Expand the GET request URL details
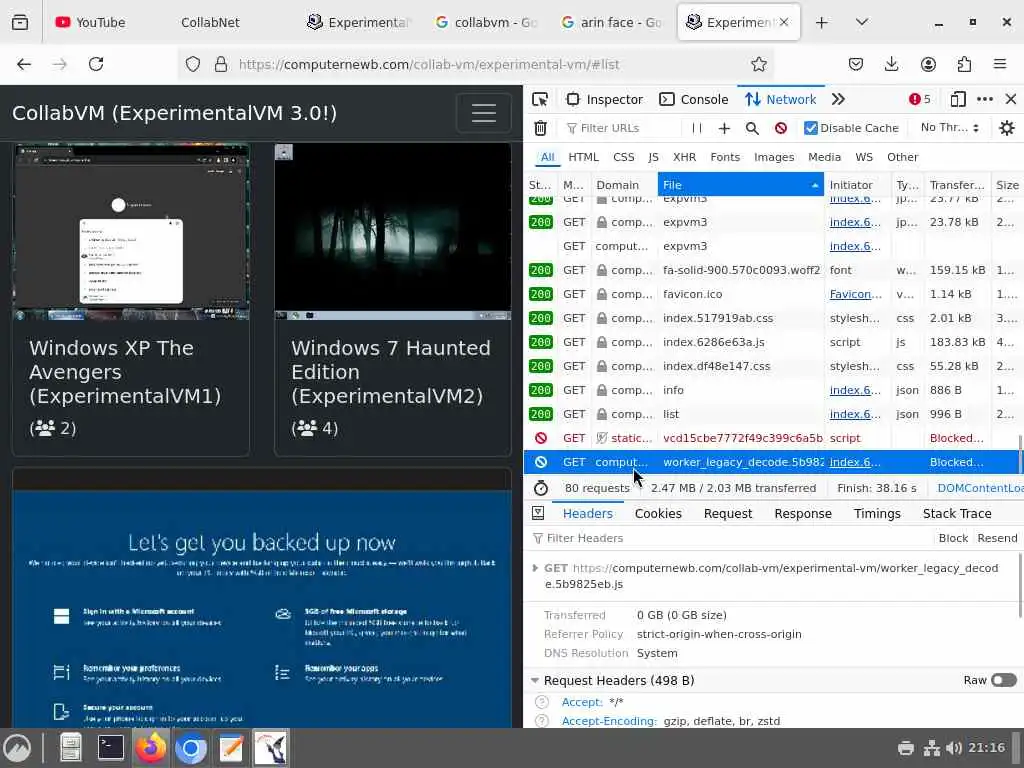This screenshot has width=1024, height=768. point(536,568)
